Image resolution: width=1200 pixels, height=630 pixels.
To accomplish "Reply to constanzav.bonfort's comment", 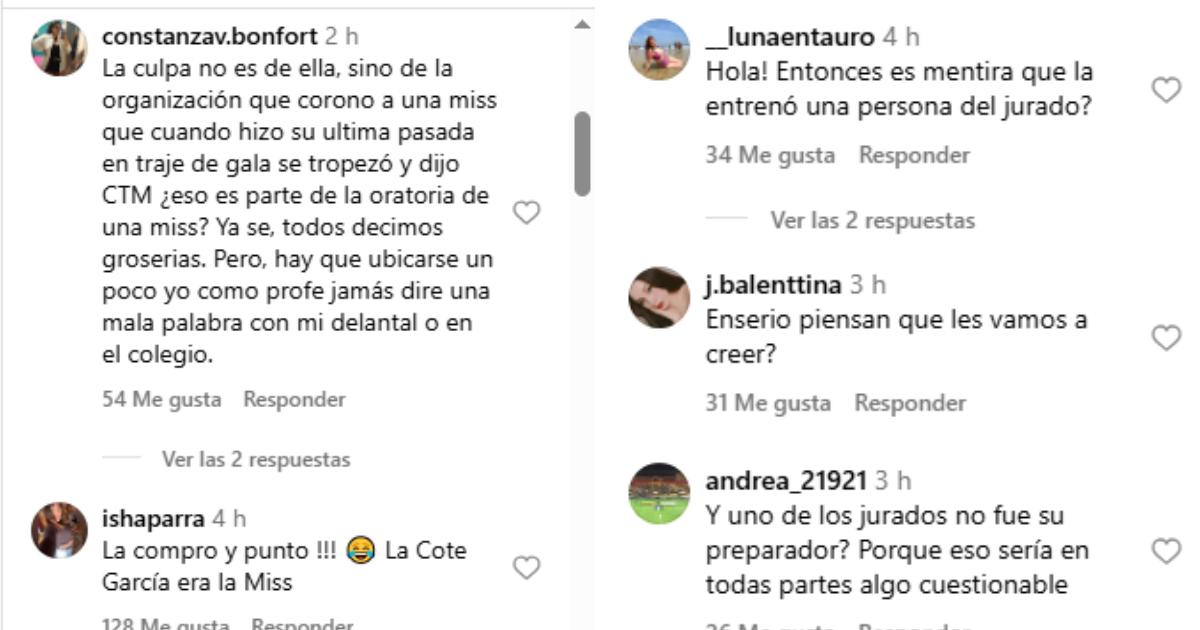I will [x=294, y=399].
